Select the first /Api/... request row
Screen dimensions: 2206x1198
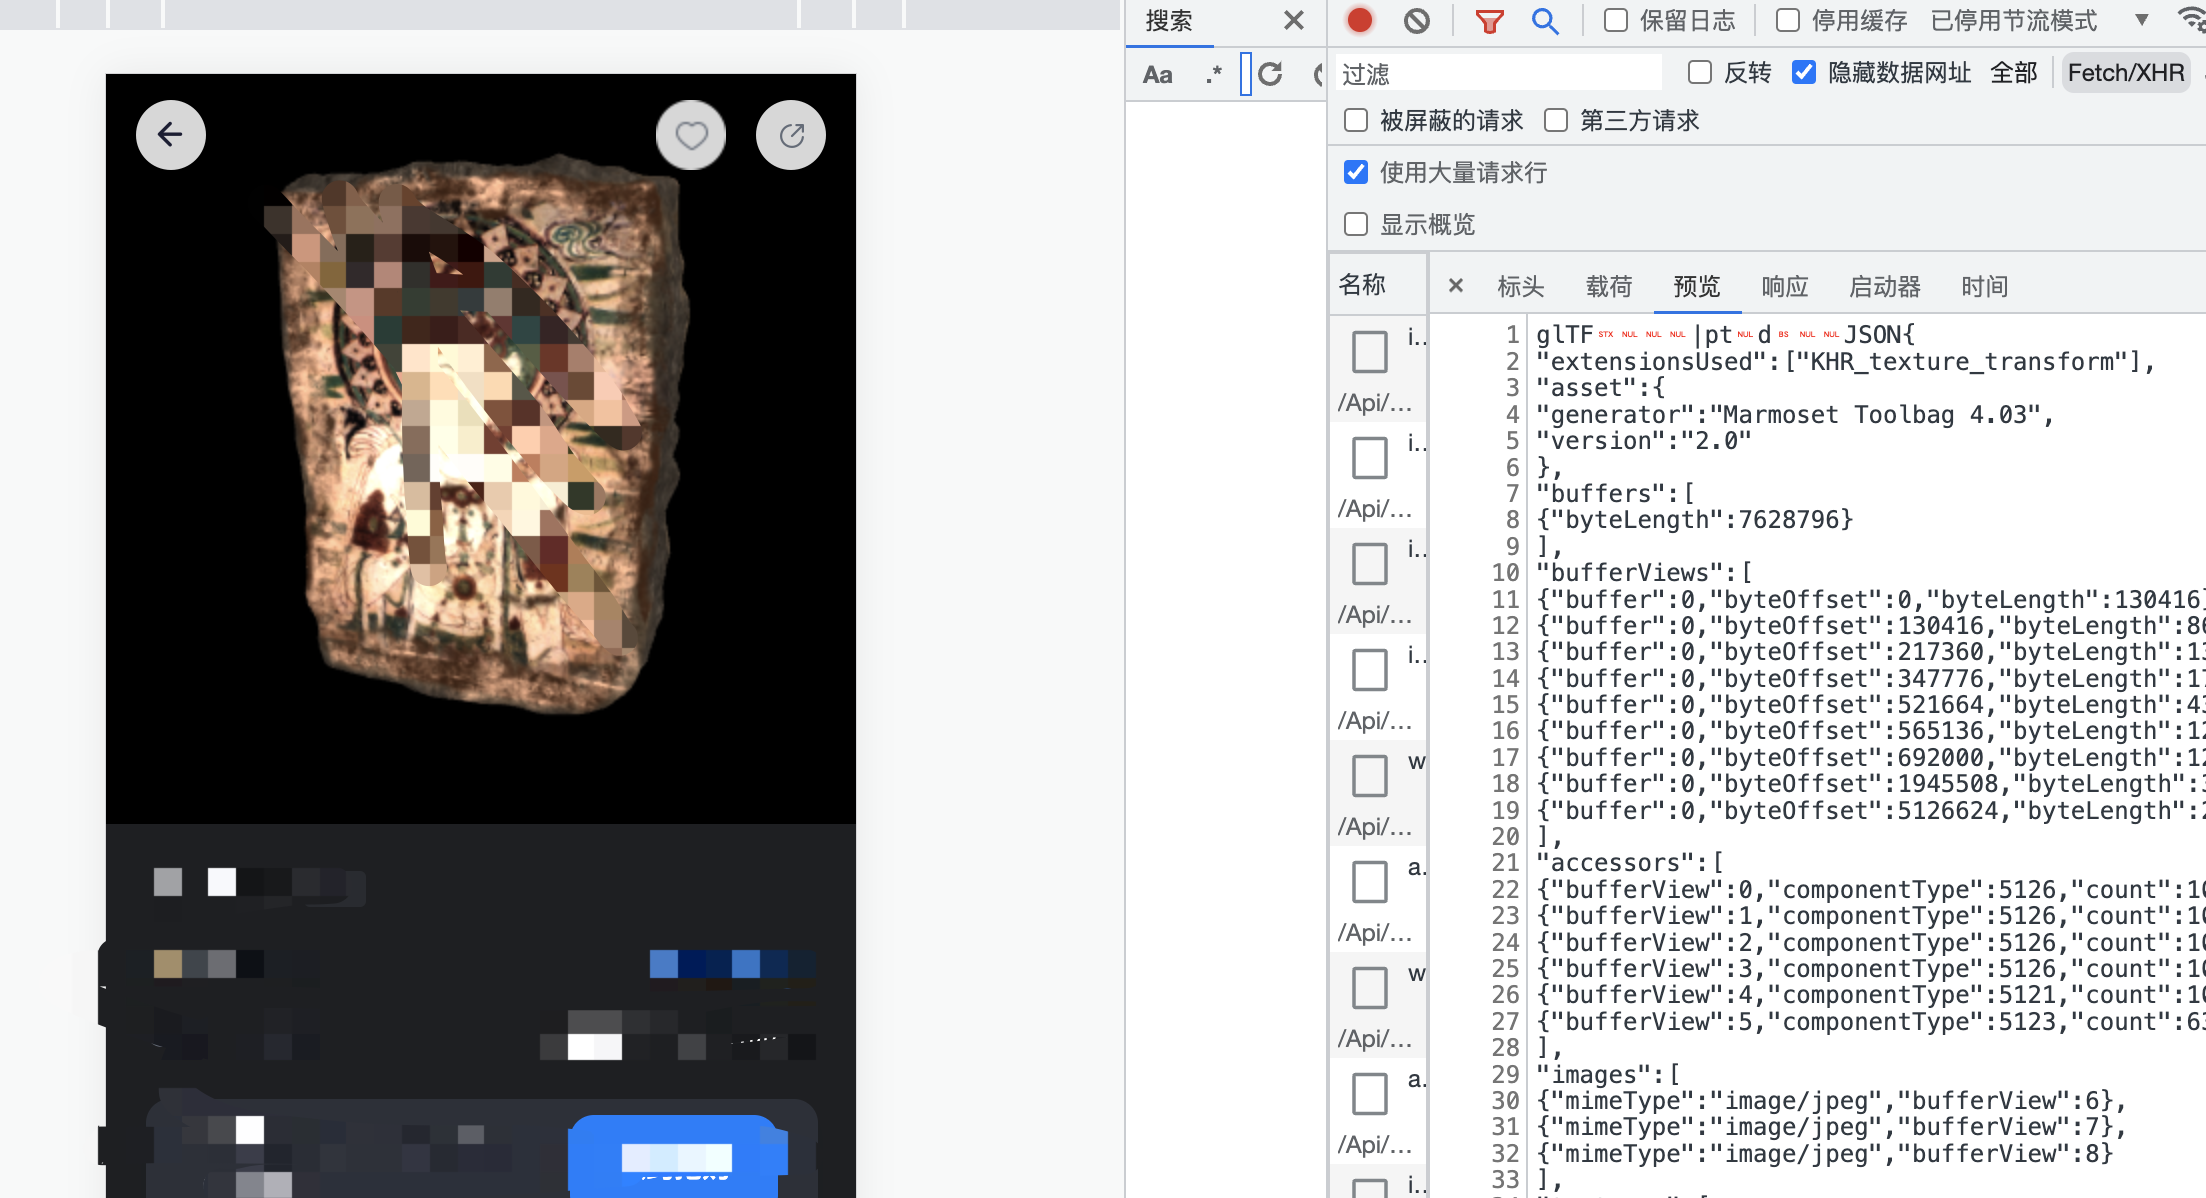(1378, 368)
